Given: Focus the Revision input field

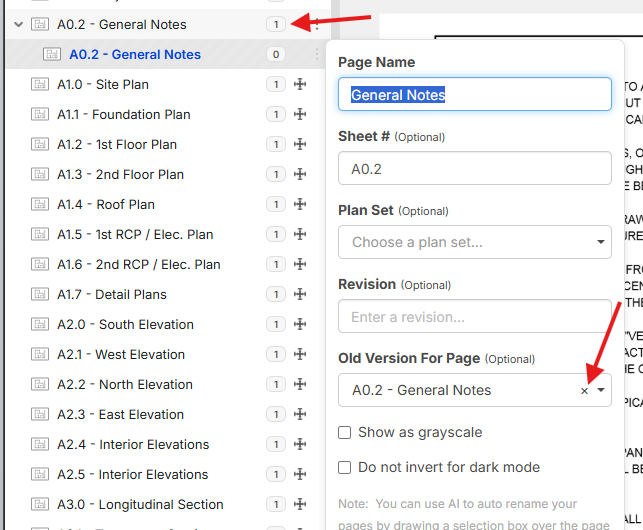Looking at the screenshot, I should tap(474, 317).
